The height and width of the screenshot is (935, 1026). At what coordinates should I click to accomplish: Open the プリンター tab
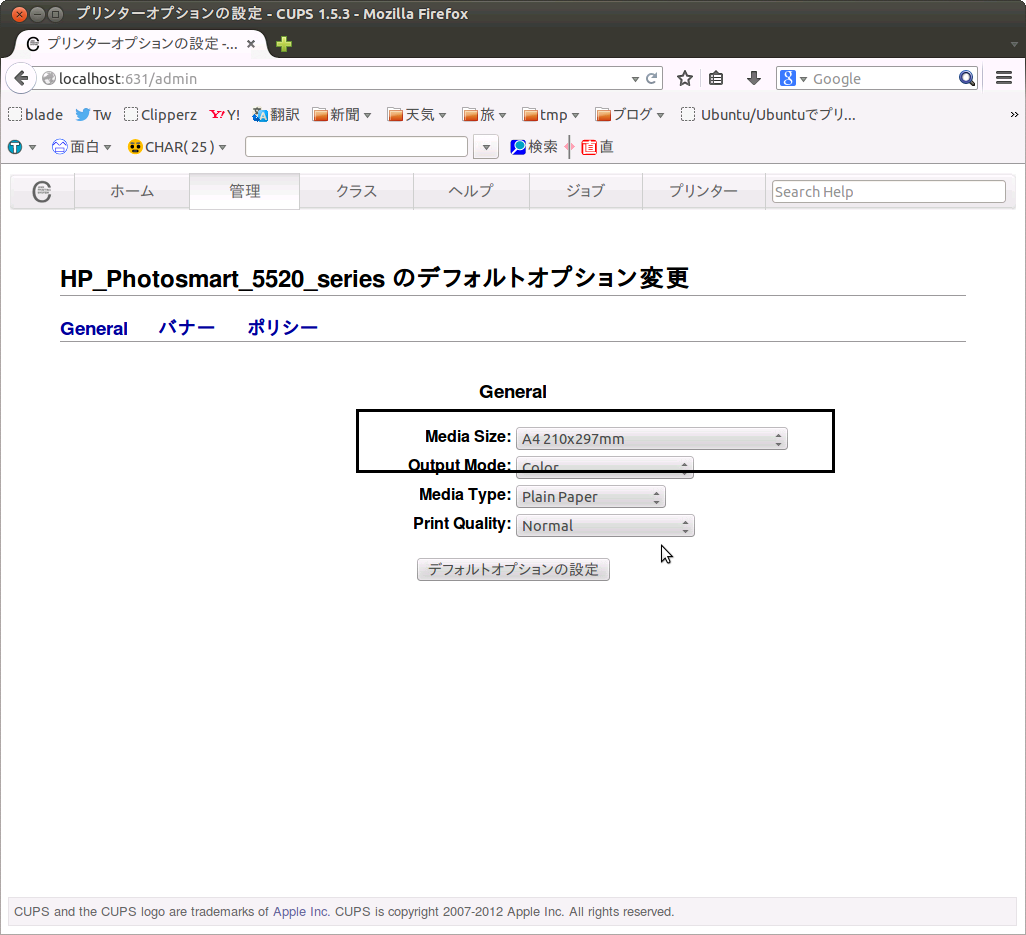(703, 191)
